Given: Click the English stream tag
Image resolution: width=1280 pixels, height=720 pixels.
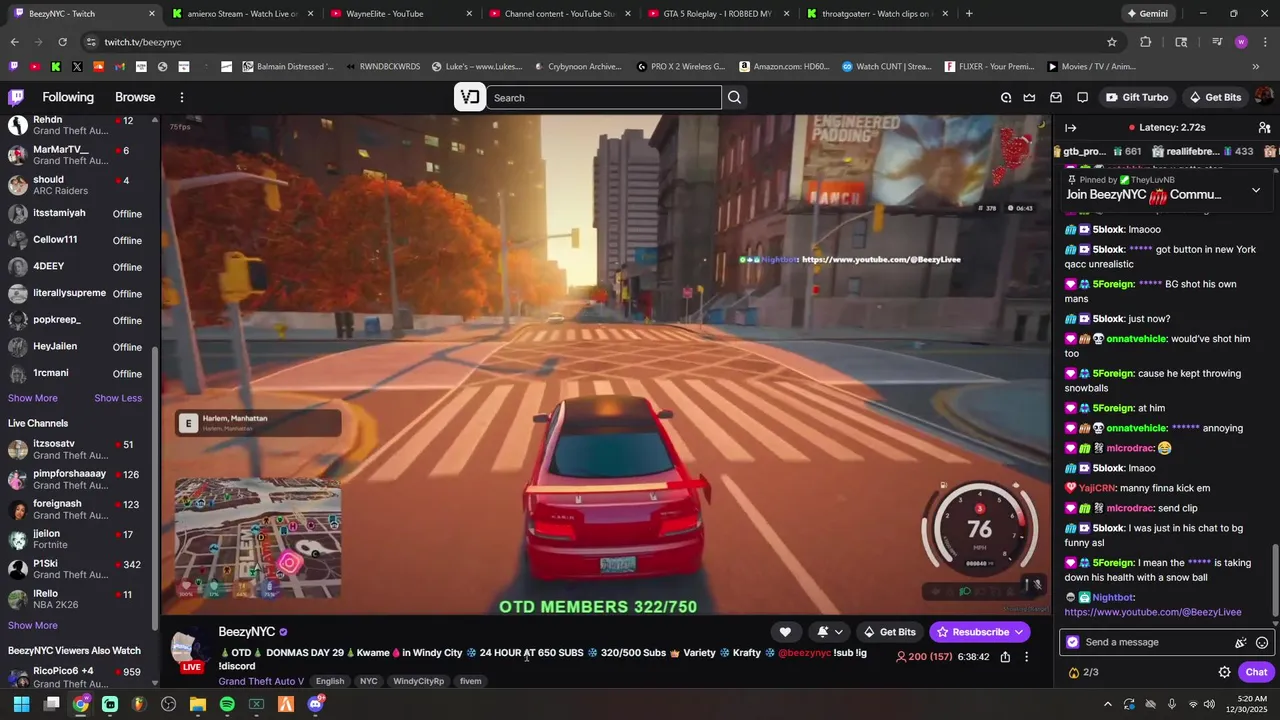Looking at the screenshot, I should tap(330, 681).
